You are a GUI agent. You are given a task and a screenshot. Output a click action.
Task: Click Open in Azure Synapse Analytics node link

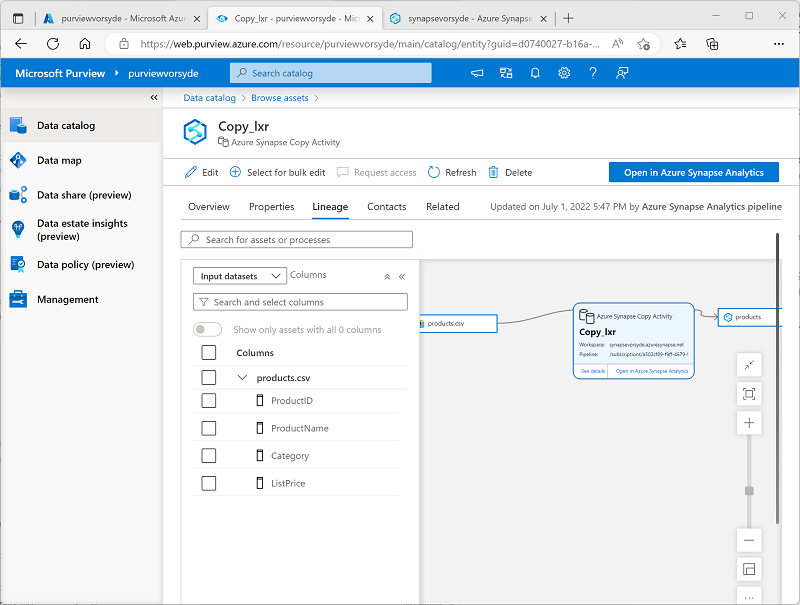point(652,371)
